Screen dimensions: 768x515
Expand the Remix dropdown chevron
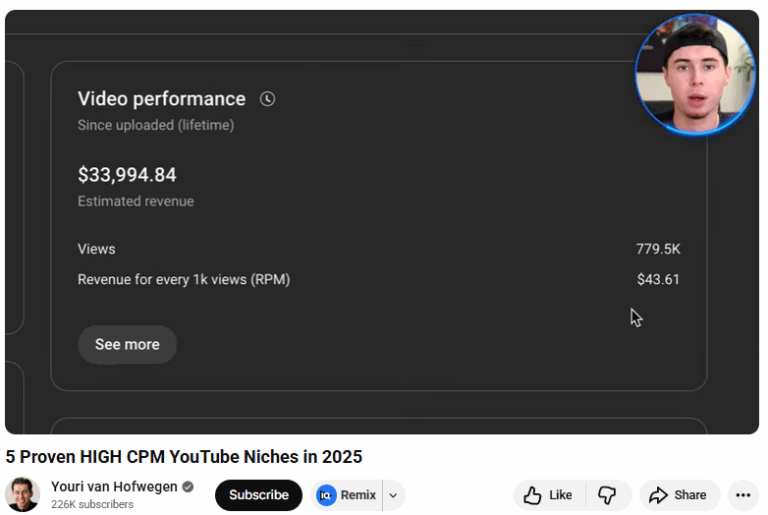tap(393, 495)
